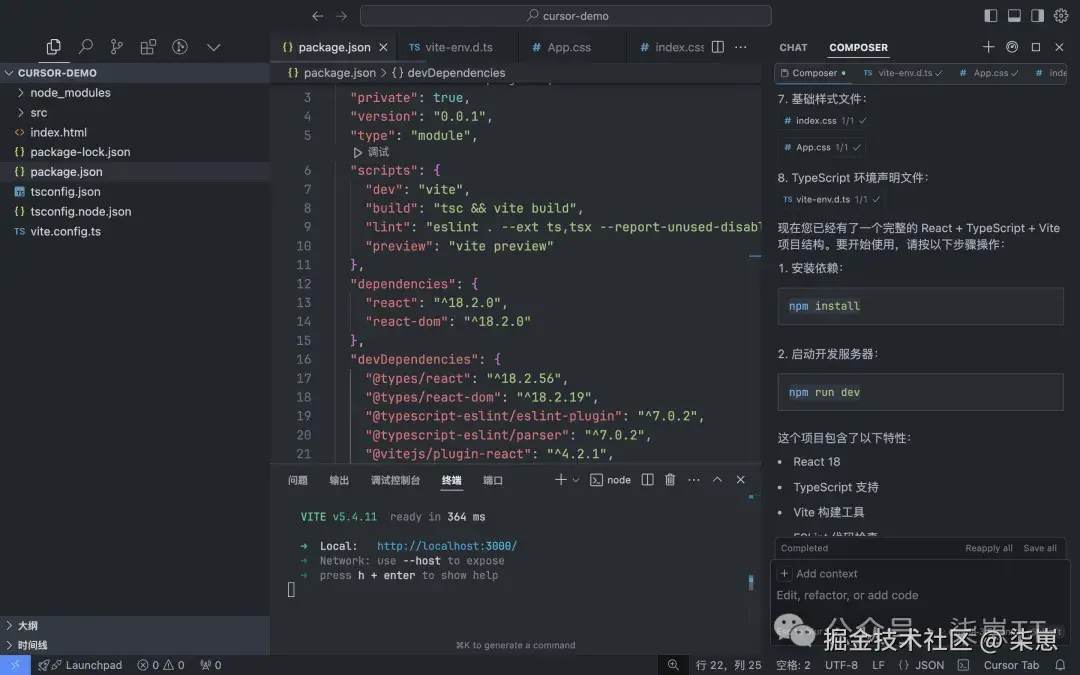
Task: Toggle the bottom panel layout icon
Action: coord(1014,16)
